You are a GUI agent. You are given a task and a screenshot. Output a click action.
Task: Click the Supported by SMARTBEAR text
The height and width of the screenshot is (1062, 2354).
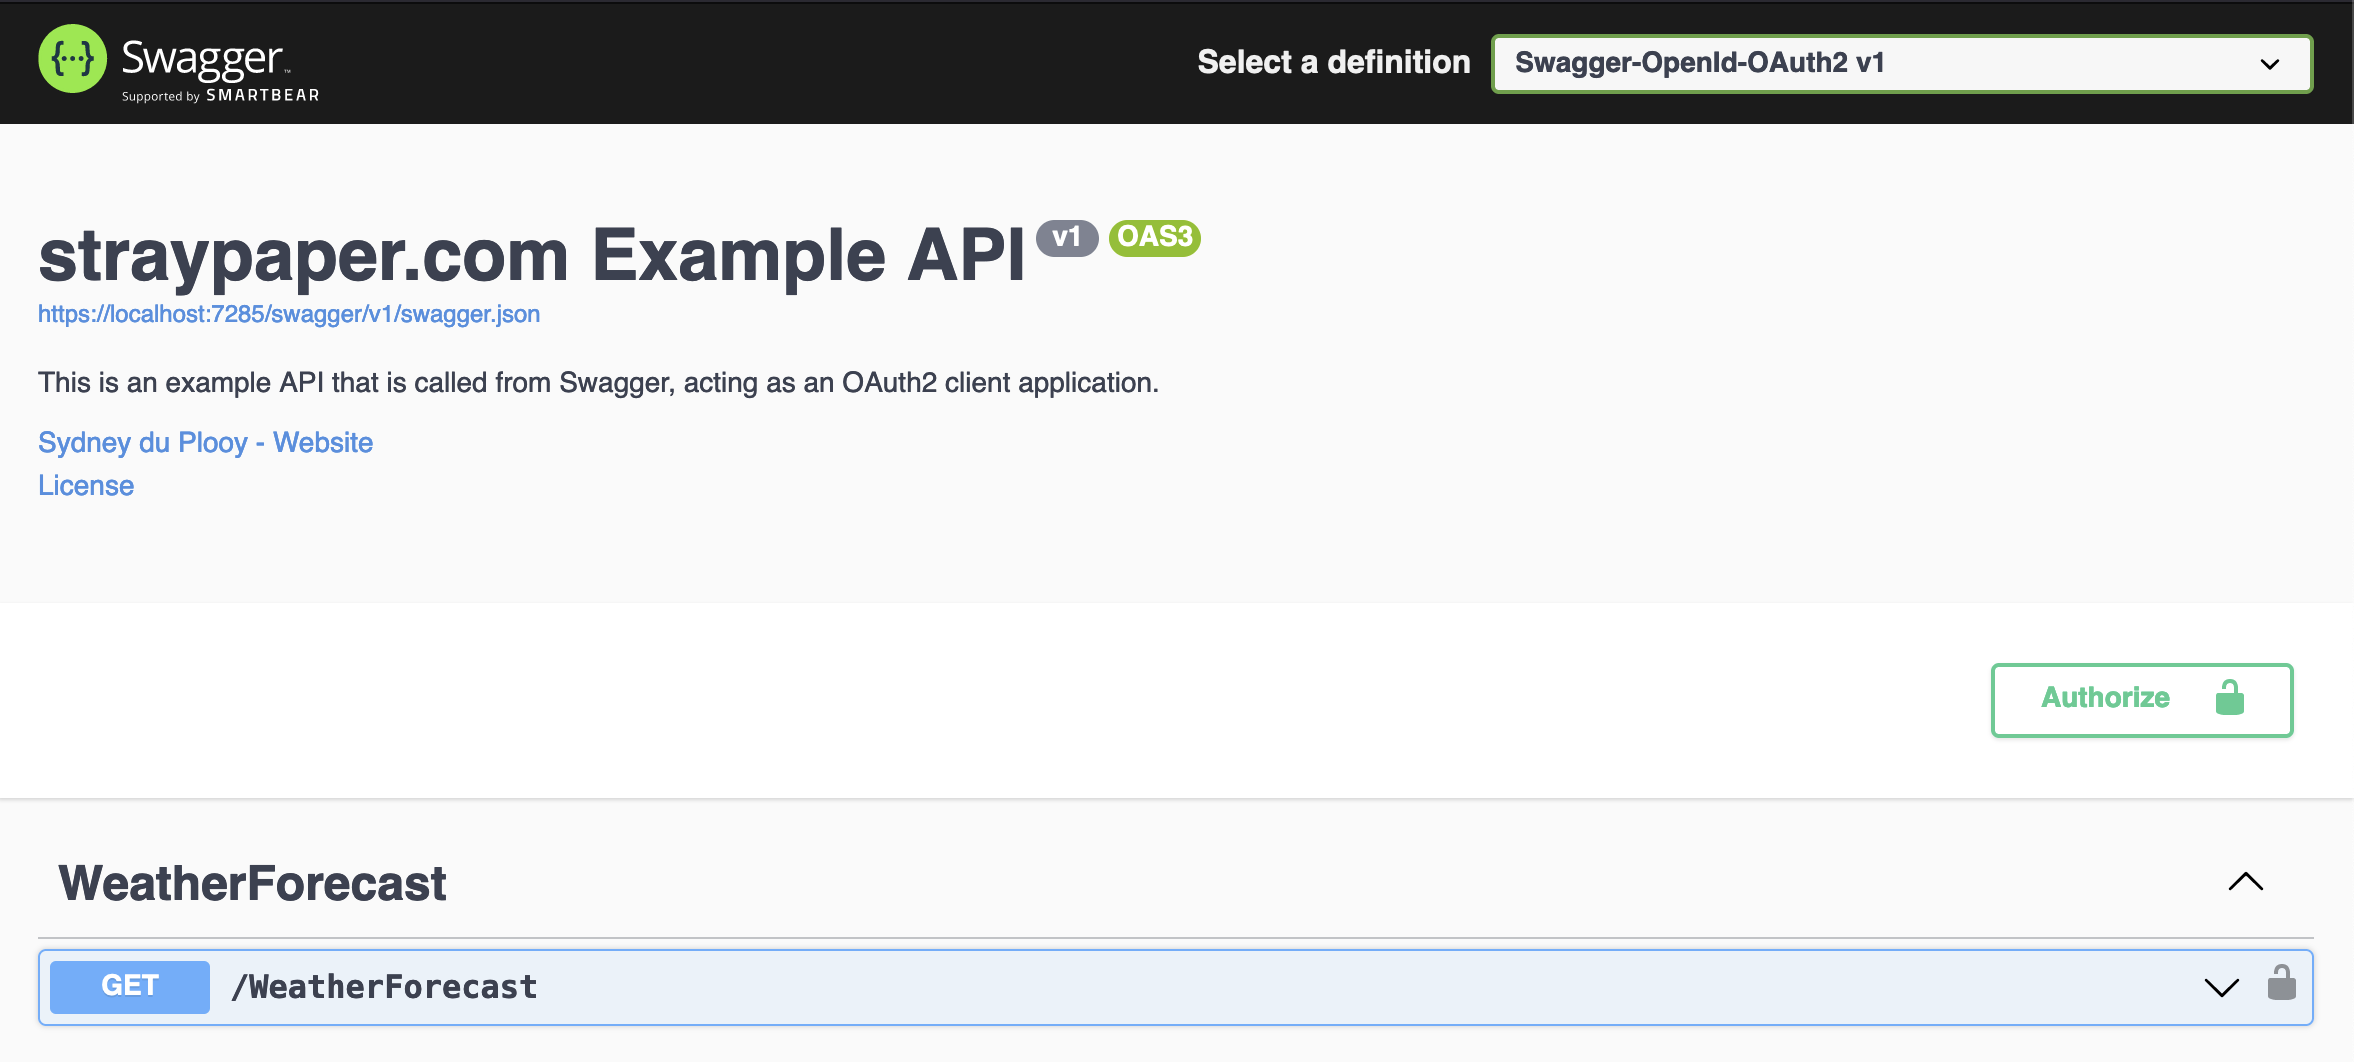221,96
